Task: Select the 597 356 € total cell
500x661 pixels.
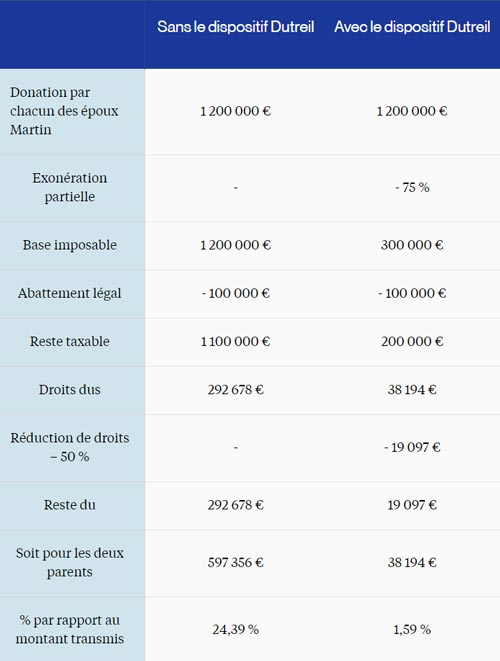Action: point(236,562)
